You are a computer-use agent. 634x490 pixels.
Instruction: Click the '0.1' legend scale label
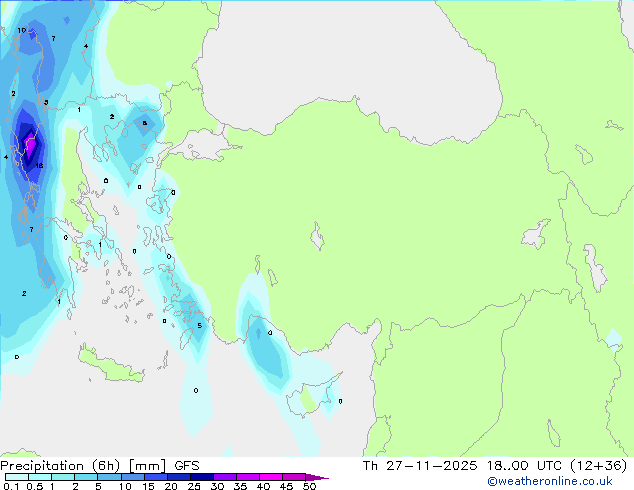coord(11,486)
